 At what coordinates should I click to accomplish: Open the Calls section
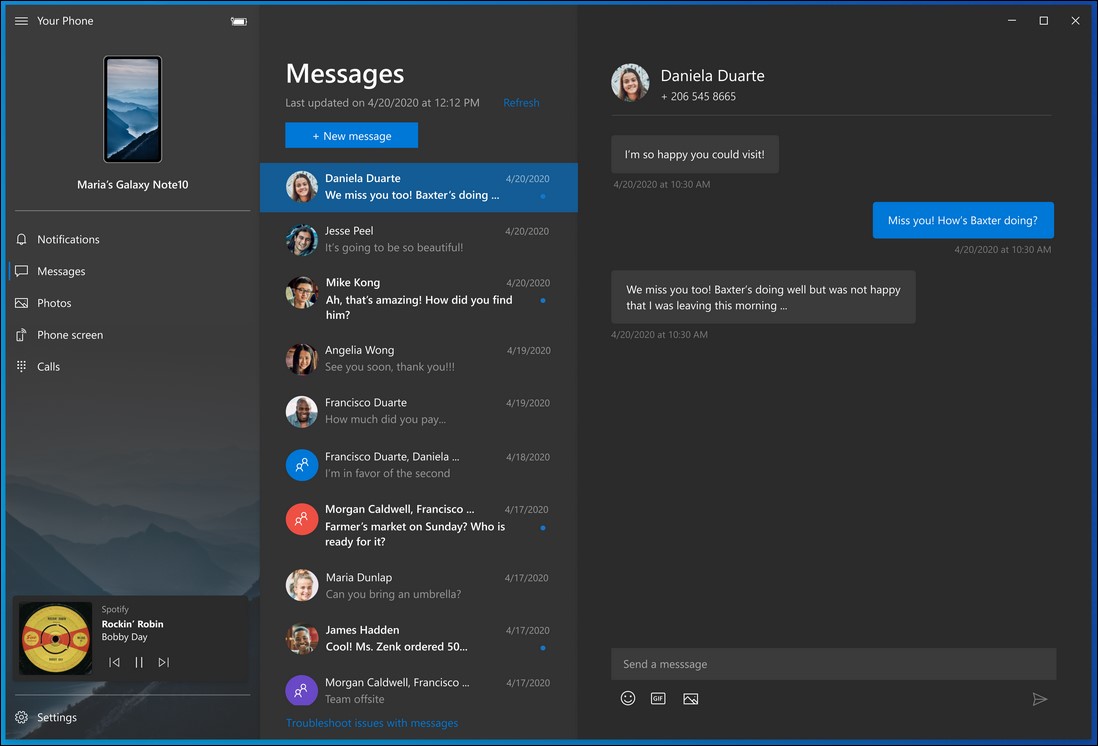132,366
